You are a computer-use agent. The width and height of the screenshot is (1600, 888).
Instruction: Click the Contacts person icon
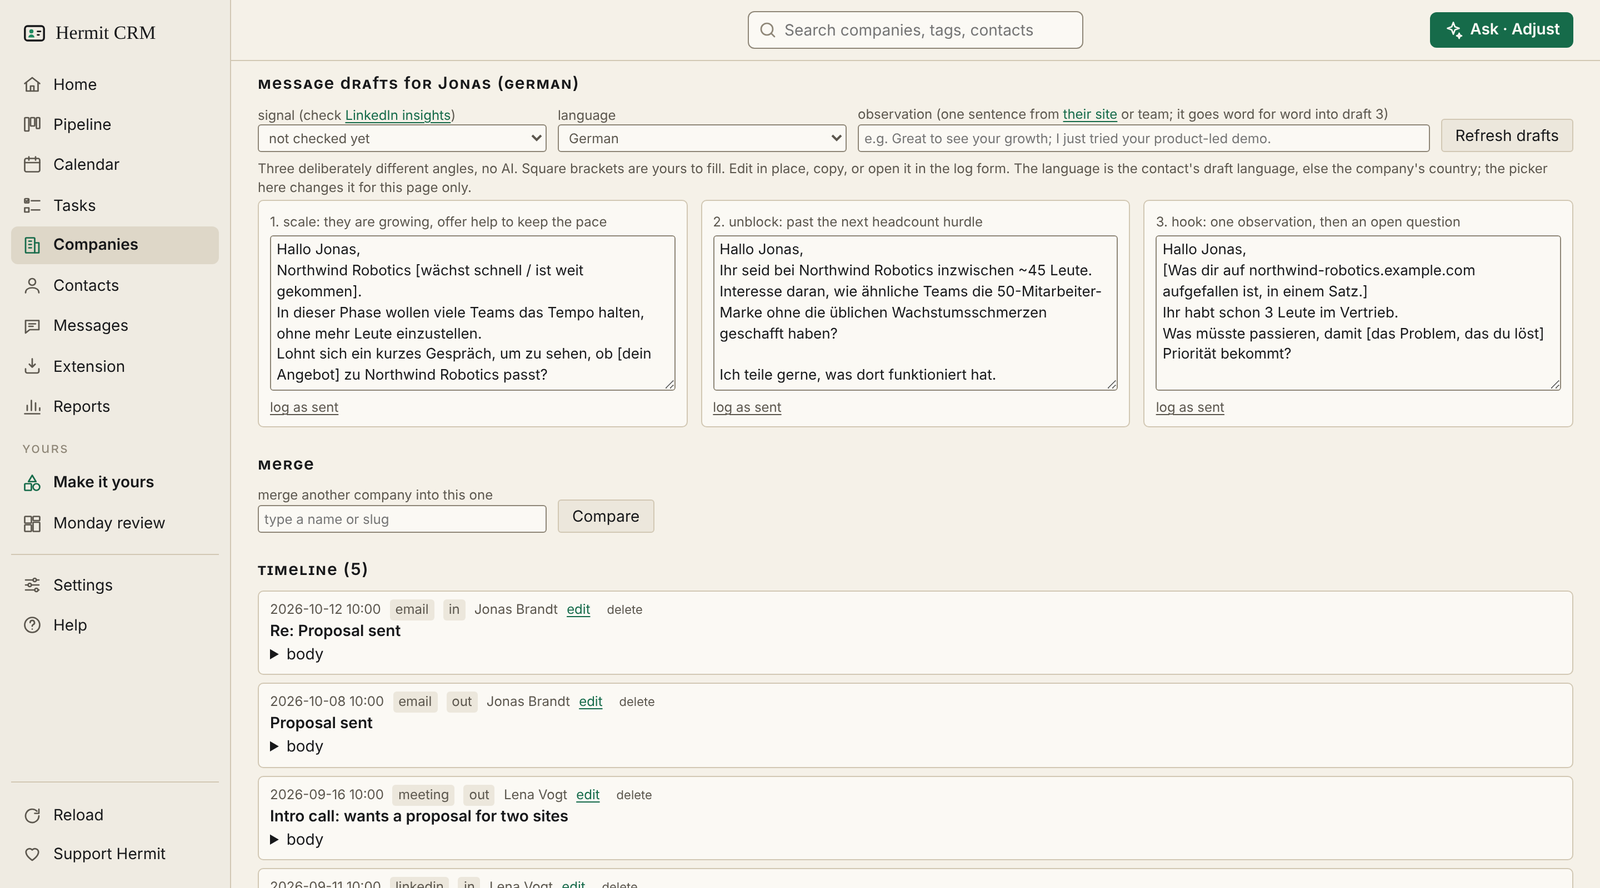(x=32, y=285)
